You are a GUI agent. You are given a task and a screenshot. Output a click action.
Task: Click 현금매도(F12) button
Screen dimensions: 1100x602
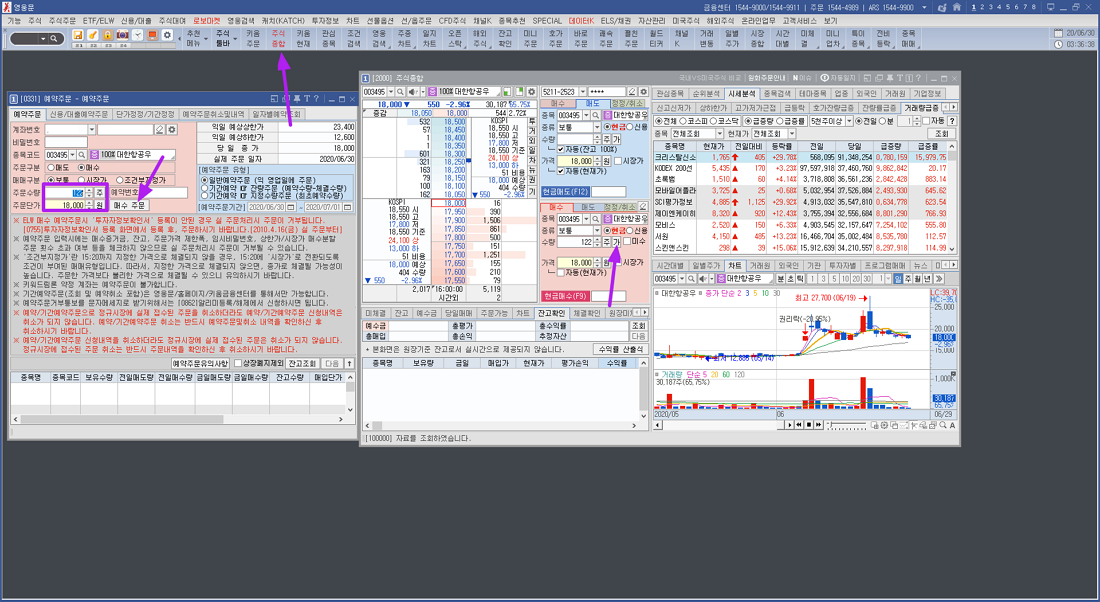coord(565,192)
